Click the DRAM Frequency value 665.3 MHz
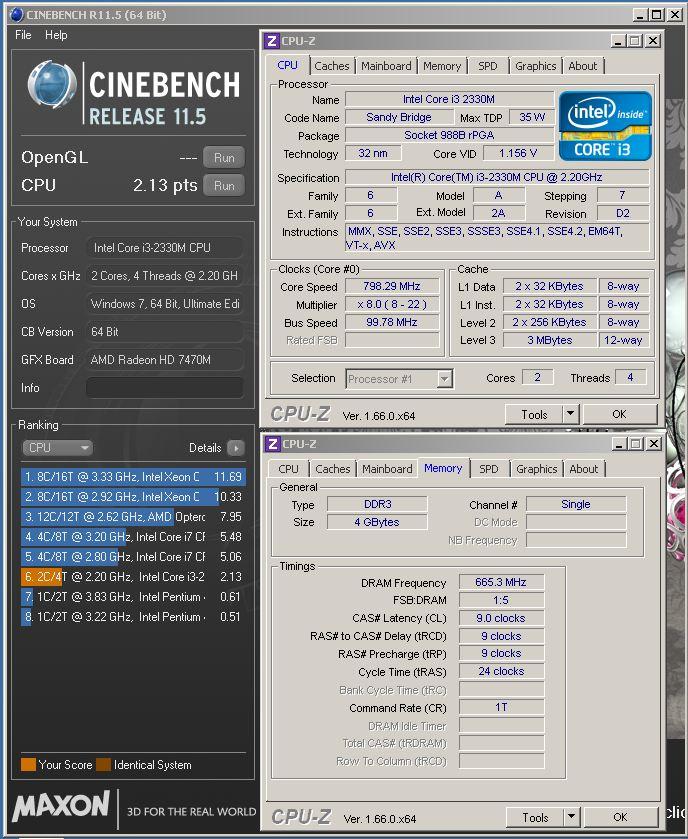 pos(501,582)
